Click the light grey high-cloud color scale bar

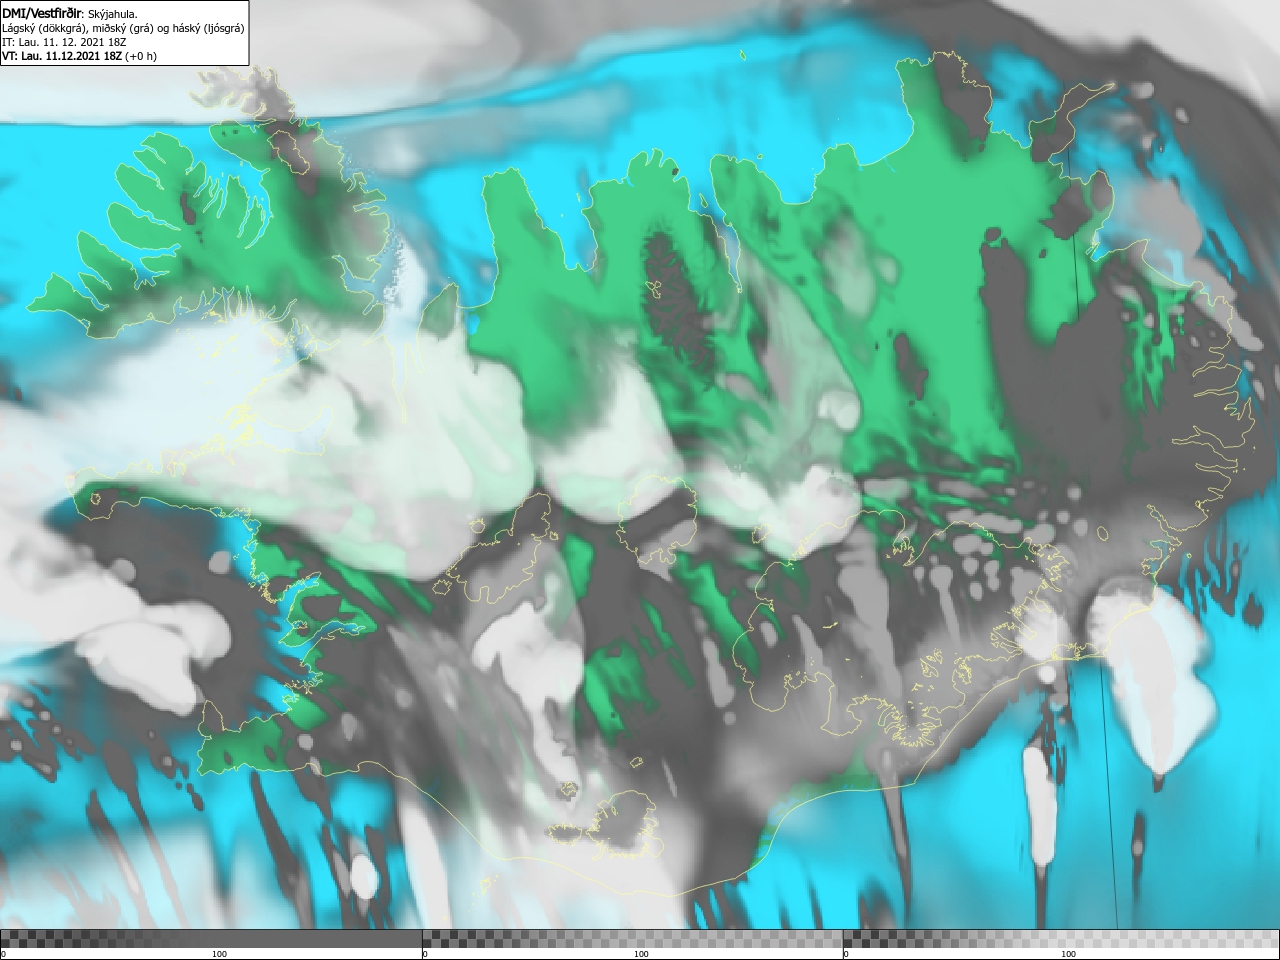(1061, 938)
